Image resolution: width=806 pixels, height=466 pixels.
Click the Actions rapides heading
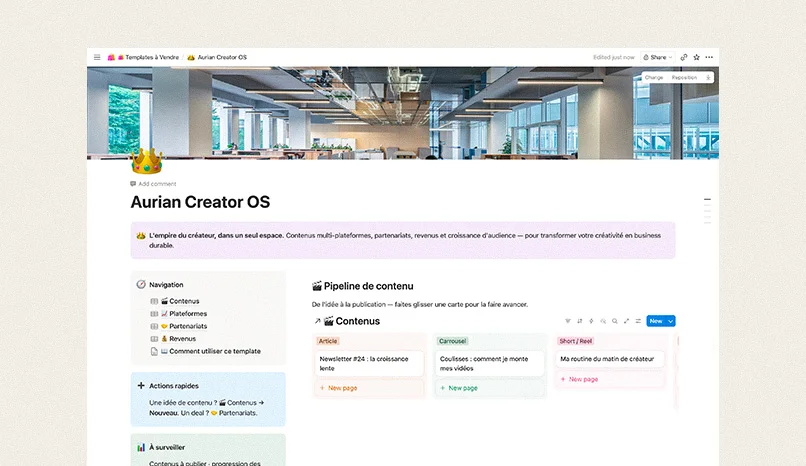(174, 386)
